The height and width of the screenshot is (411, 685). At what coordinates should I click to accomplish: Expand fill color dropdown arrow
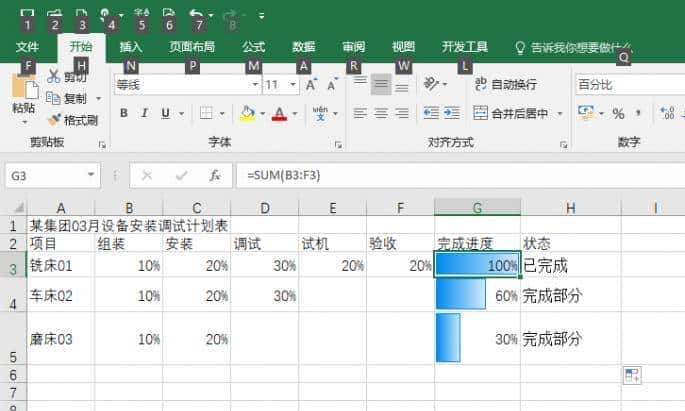[x=263, y=114]
